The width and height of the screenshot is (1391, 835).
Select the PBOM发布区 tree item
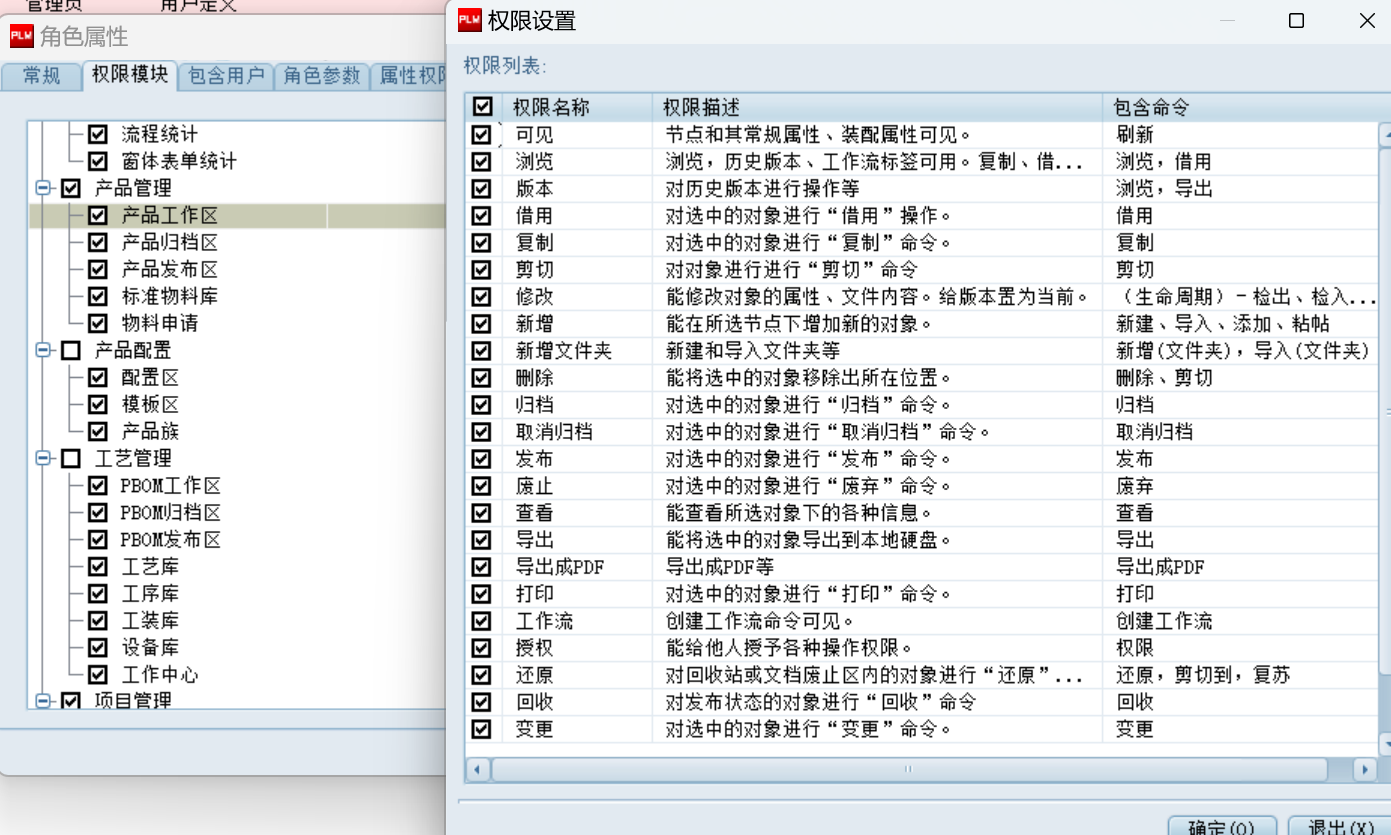[171, 539]
